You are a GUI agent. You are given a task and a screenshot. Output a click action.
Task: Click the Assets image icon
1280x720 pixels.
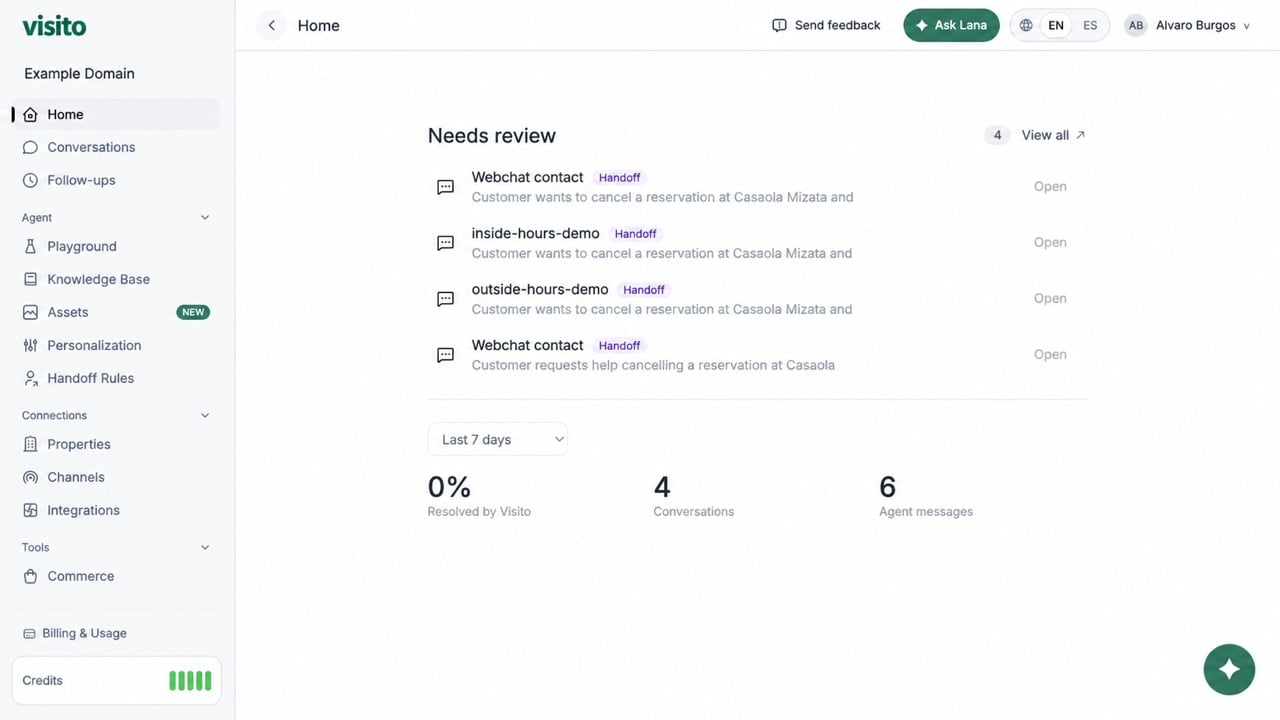pyautogui.click(x=30, y=312)
